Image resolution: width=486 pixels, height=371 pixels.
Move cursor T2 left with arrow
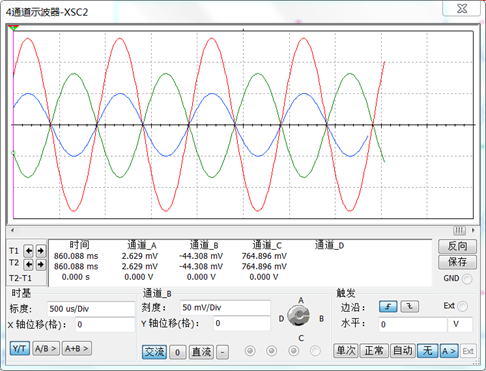point(29,264)
